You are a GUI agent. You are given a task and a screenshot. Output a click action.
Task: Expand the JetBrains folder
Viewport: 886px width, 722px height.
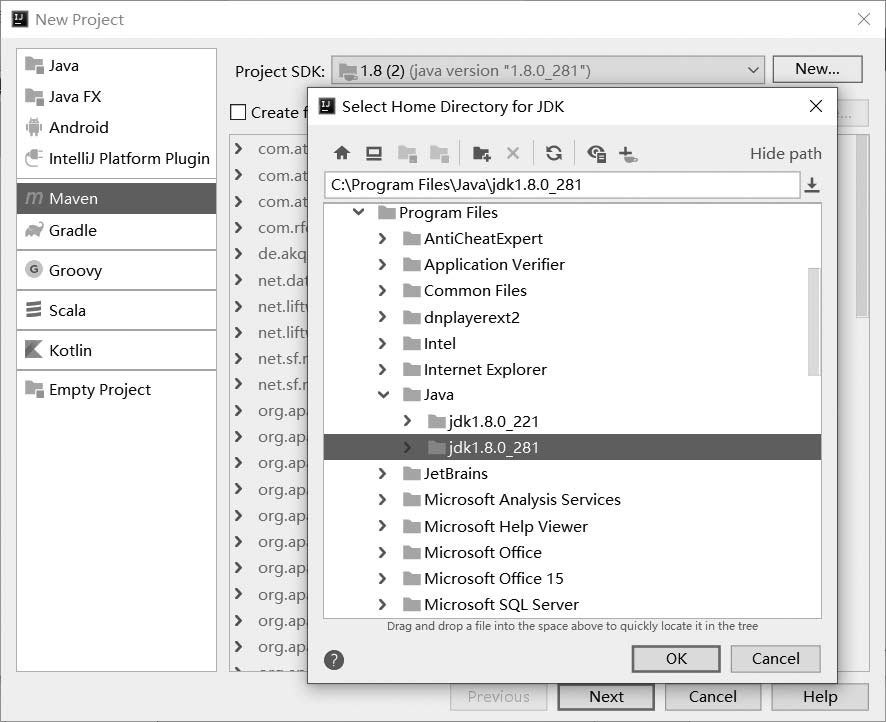383,473
